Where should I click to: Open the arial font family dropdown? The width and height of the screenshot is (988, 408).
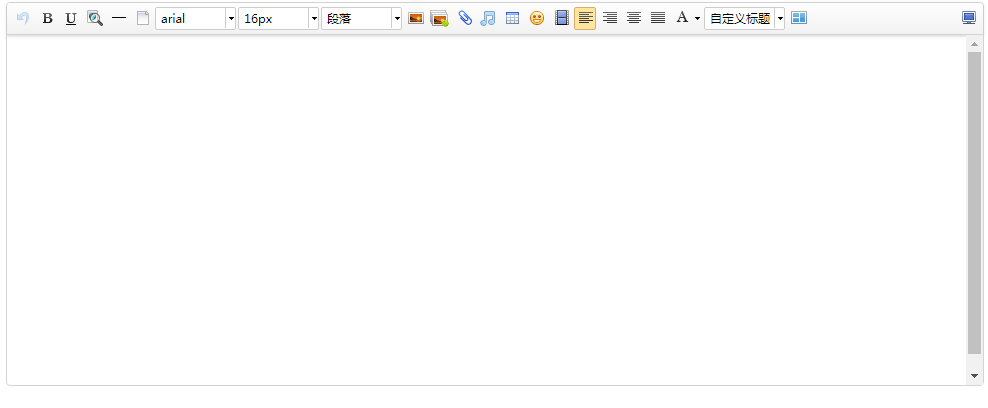(x=196, y=18)
